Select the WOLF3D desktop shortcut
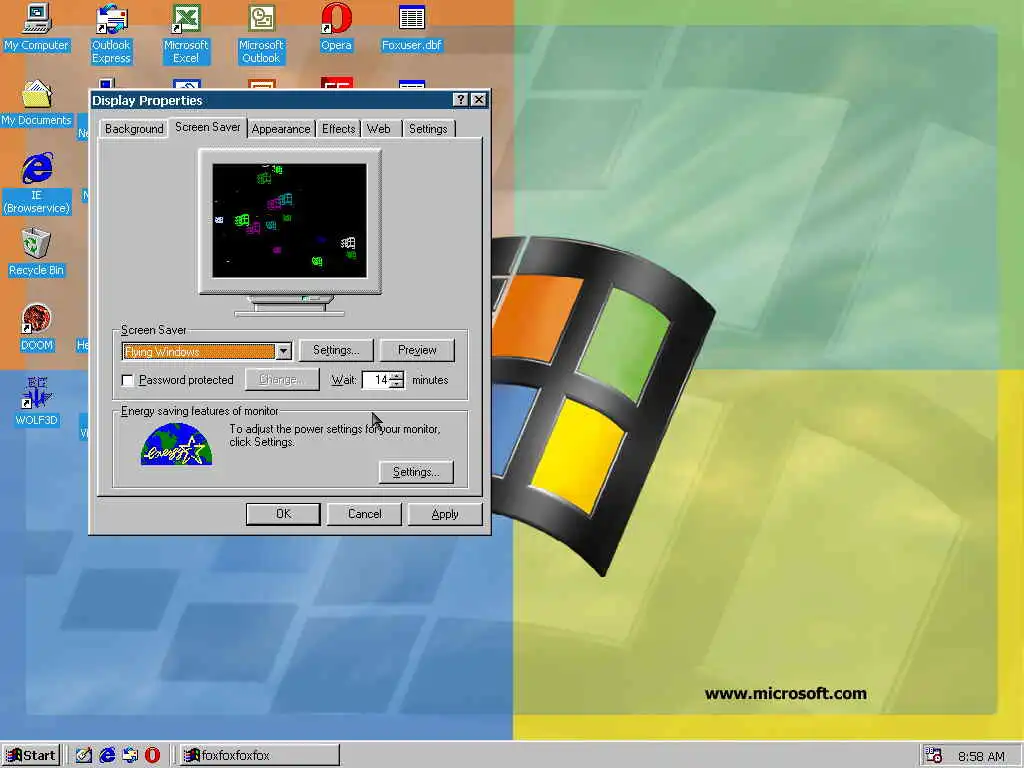Viewport: 1024px width, 768px height. 37,402
